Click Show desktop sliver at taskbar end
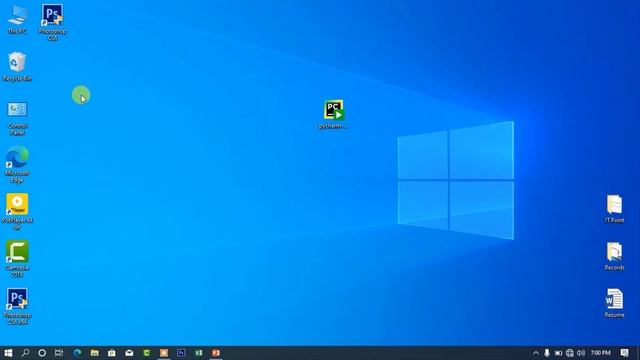Image resolution: width=640 pixels, height=360 pixels. coord(638,353)
